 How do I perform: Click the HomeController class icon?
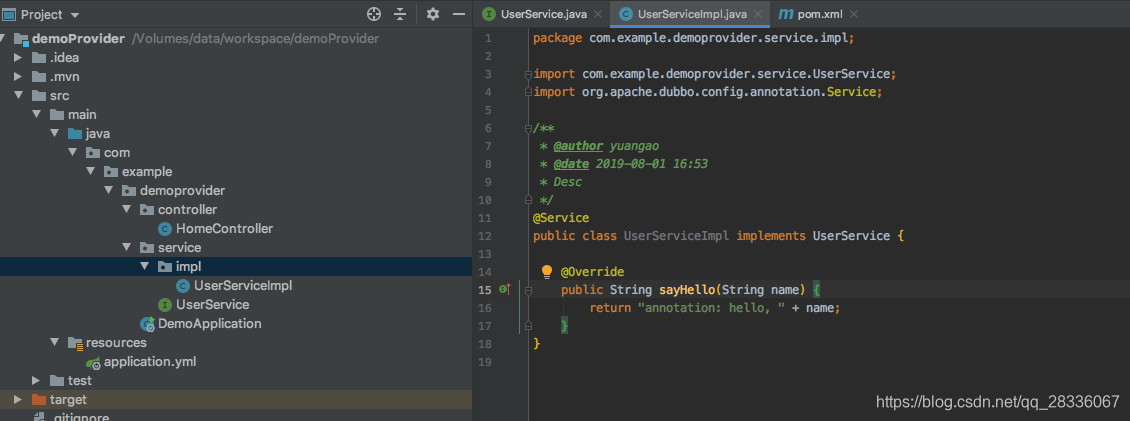pos(164,229)
